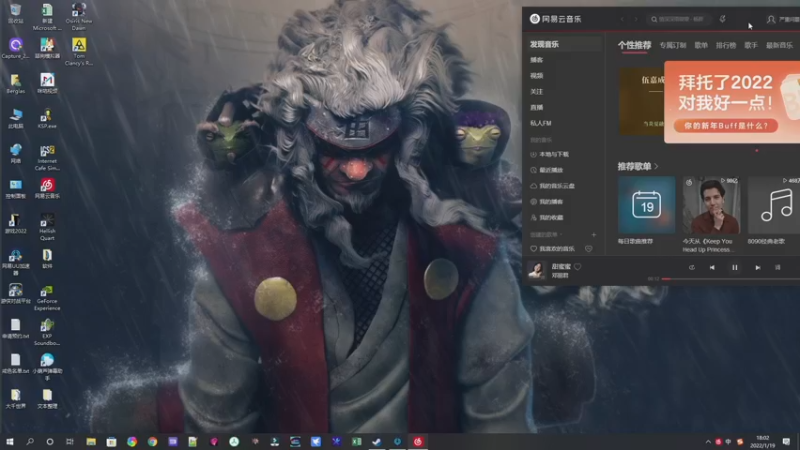Select the Berglas folder on desktop
This screenshot has height=450, width=800.
pyautogui.click(x=15, y=83)
